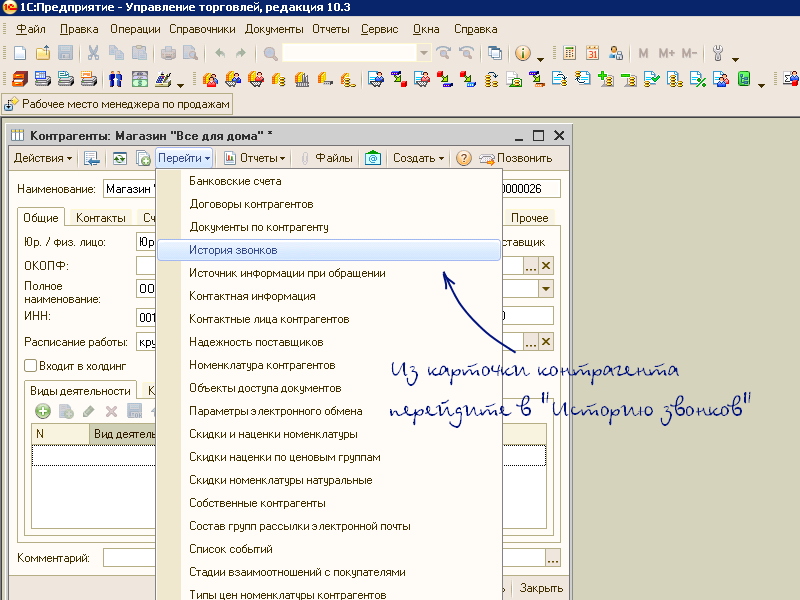This screenshot has height=600, width=800.
Task: Click the red X delete row icon
Action: coord(111,411)
